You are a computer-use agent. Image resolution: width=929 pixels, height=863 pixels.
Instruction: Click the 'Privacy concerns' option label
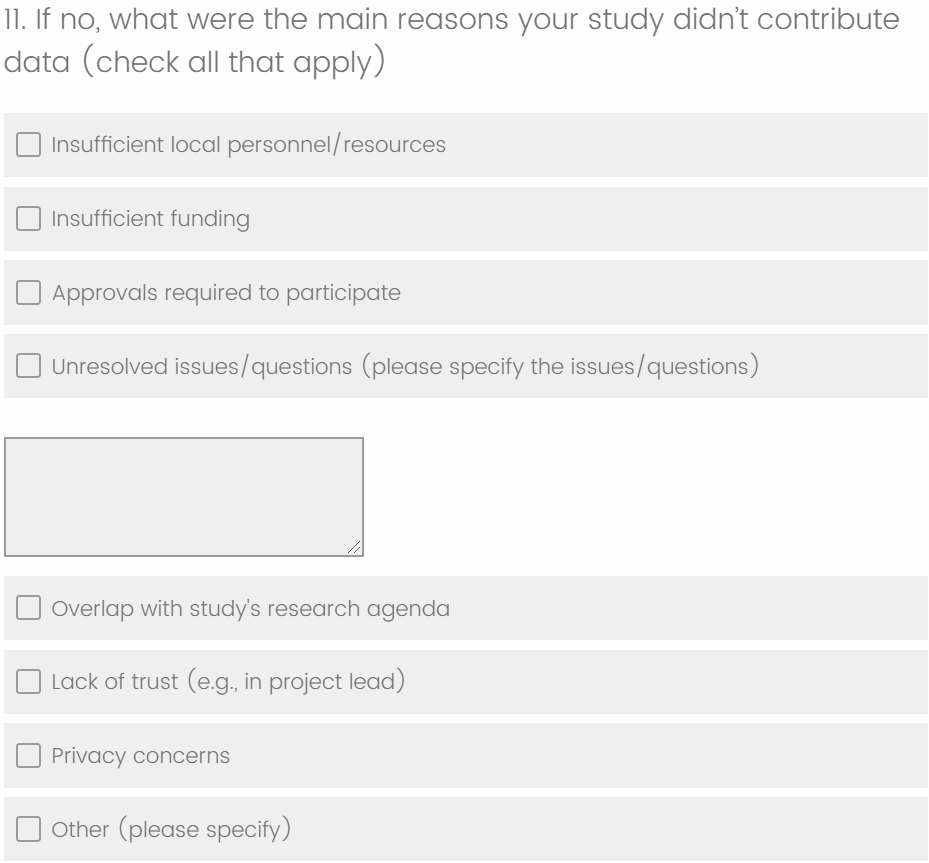coord(141,756)
